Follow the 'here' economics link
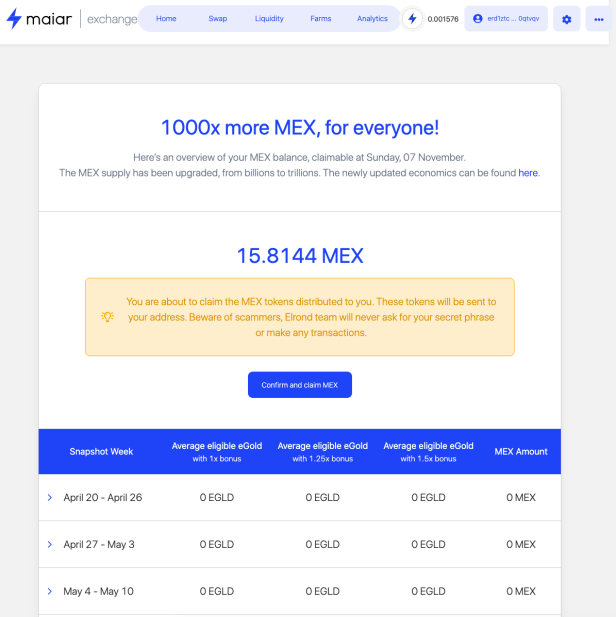Image resolution: width=616 pixels, height=617 pixels. 528,173
